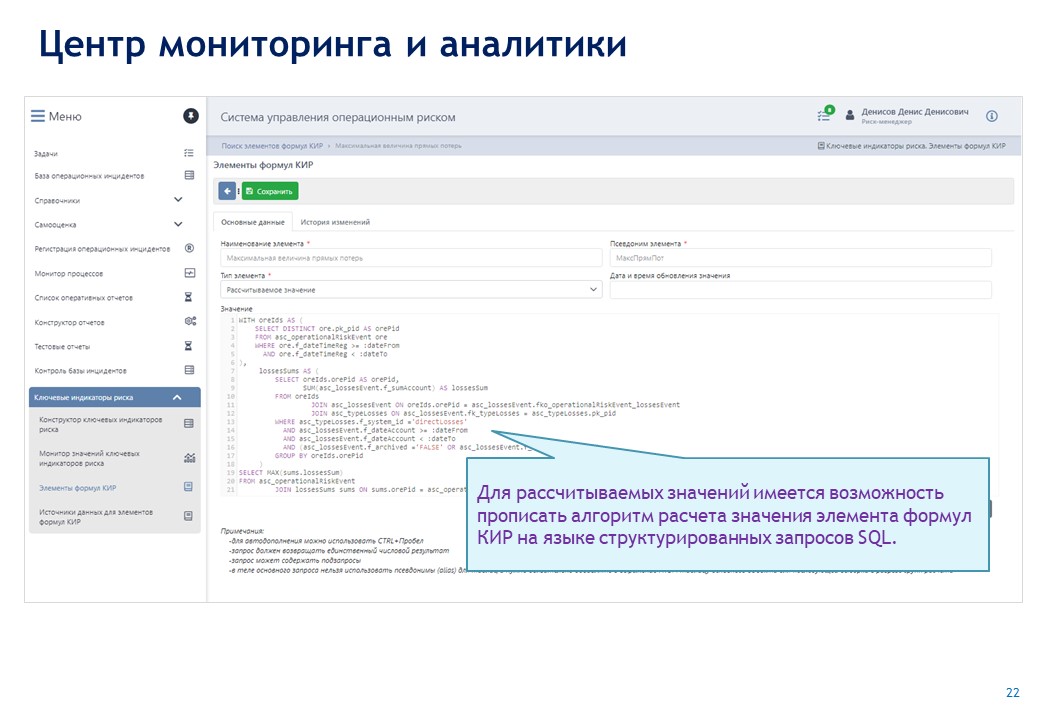The width and height of the screenshot is (1040, 720).
Task: Expand the Справочники menu section
Action: (x=178, y=200)
